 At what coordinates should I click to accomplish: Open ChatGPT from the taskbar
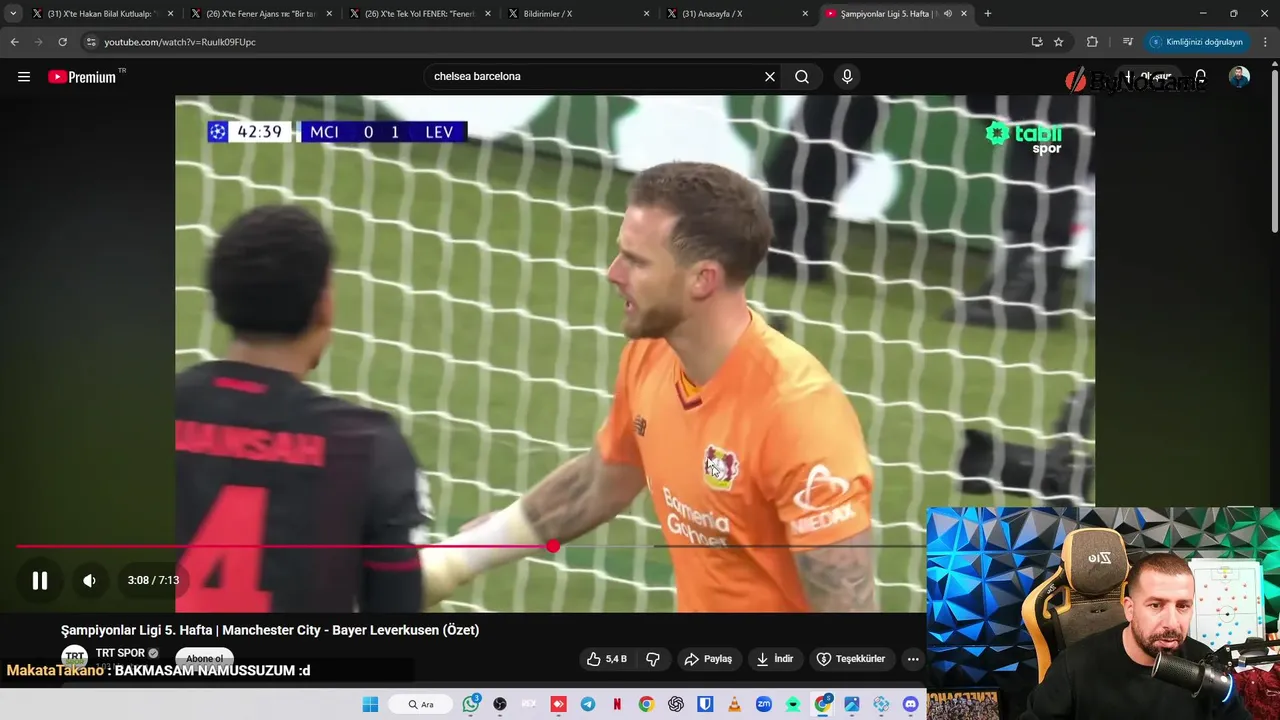click(x=676, y=704)
